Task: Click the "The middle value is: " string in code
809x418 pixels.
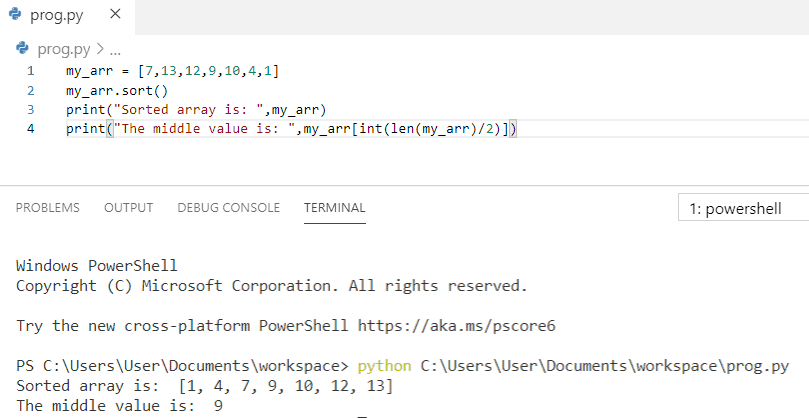Action: (x=204, y=128)
